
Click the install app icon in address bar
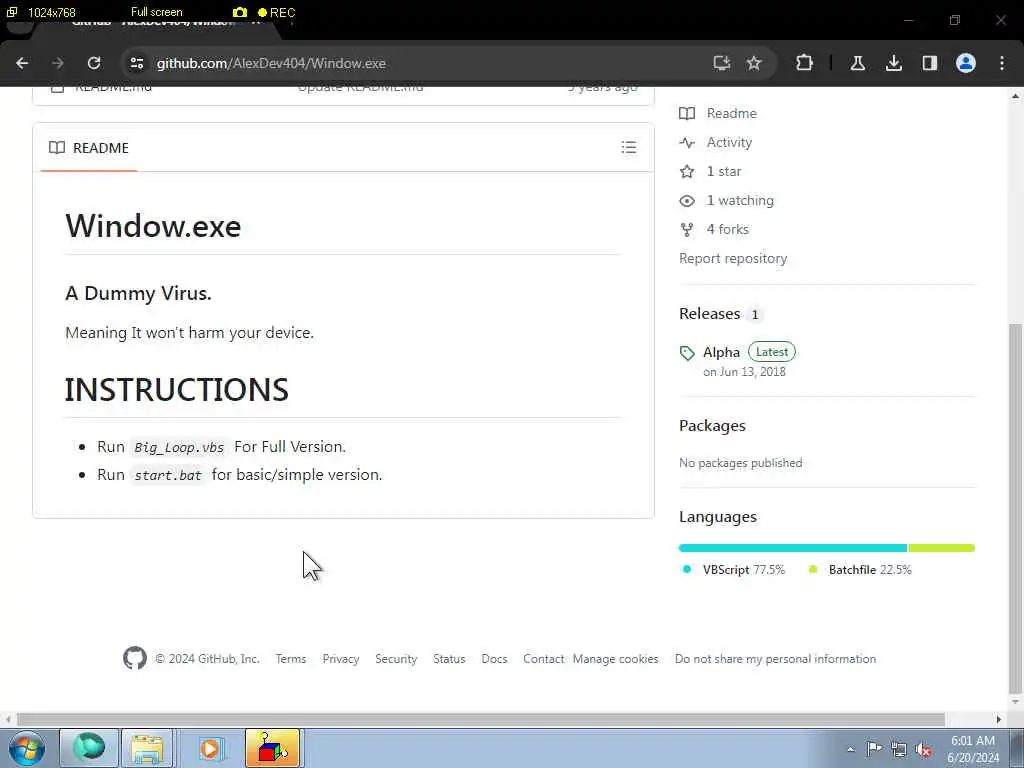click(721, 63)
